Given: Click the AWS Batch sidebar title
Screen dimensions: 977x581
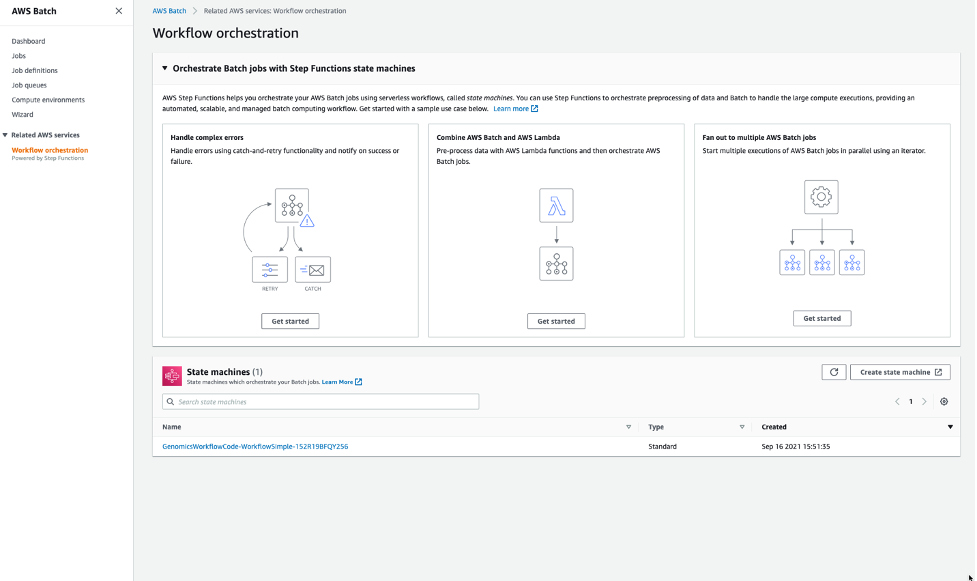Looking at the screenshot, I should (34, 11).
